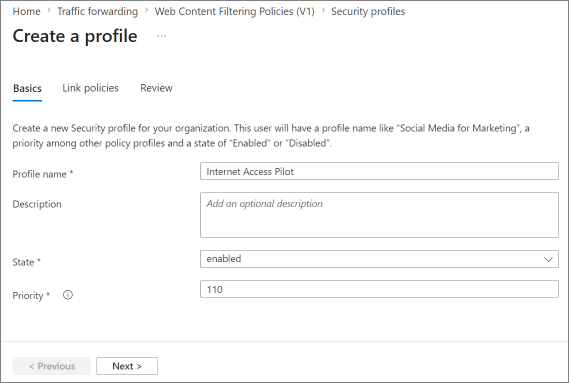Open the State dropdown showing enabled
Screen dimensions: 569x383
(379, 259)
